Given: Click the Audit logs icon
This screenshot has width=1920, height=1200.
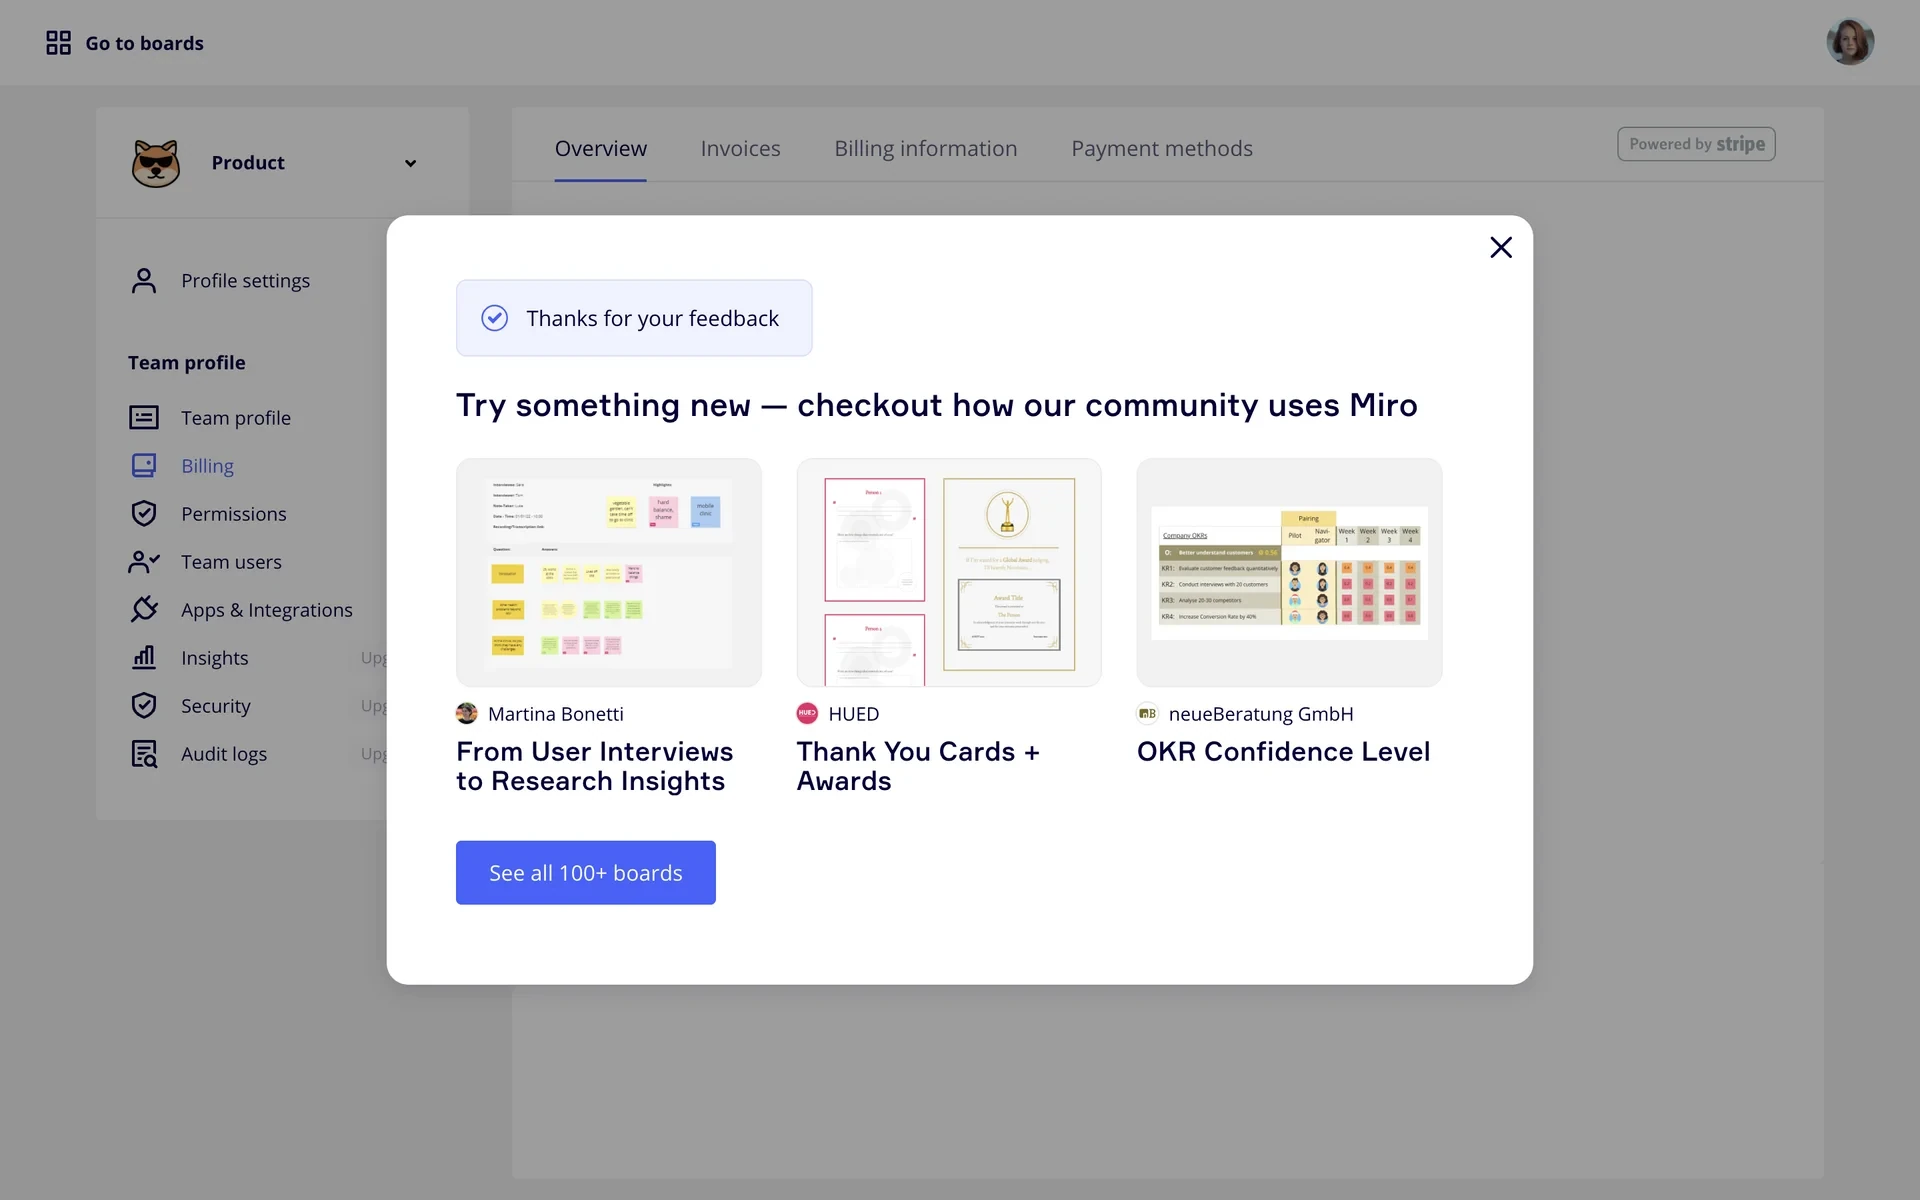Looking at the screenshot, I should click(x=144, y=754).
